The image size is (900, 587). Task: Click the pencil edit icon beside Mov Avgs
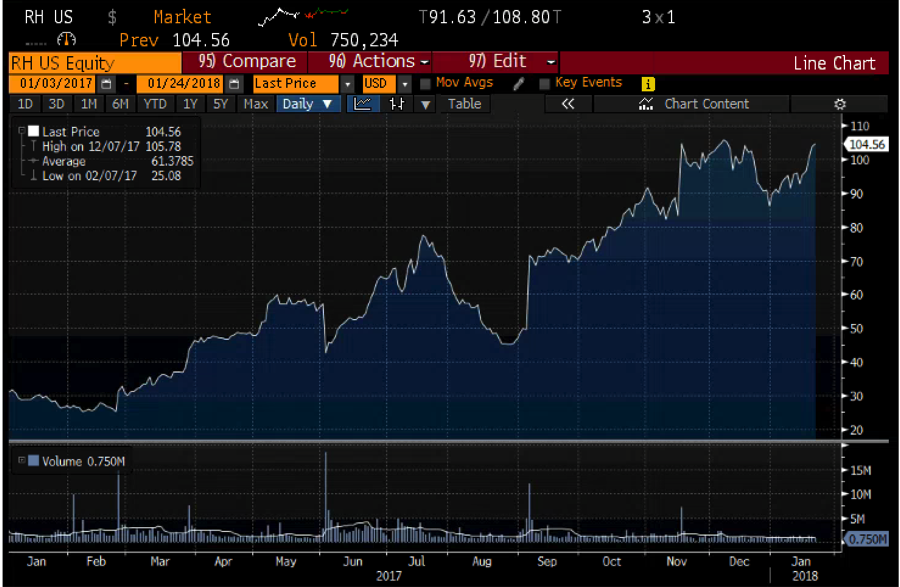517,84
